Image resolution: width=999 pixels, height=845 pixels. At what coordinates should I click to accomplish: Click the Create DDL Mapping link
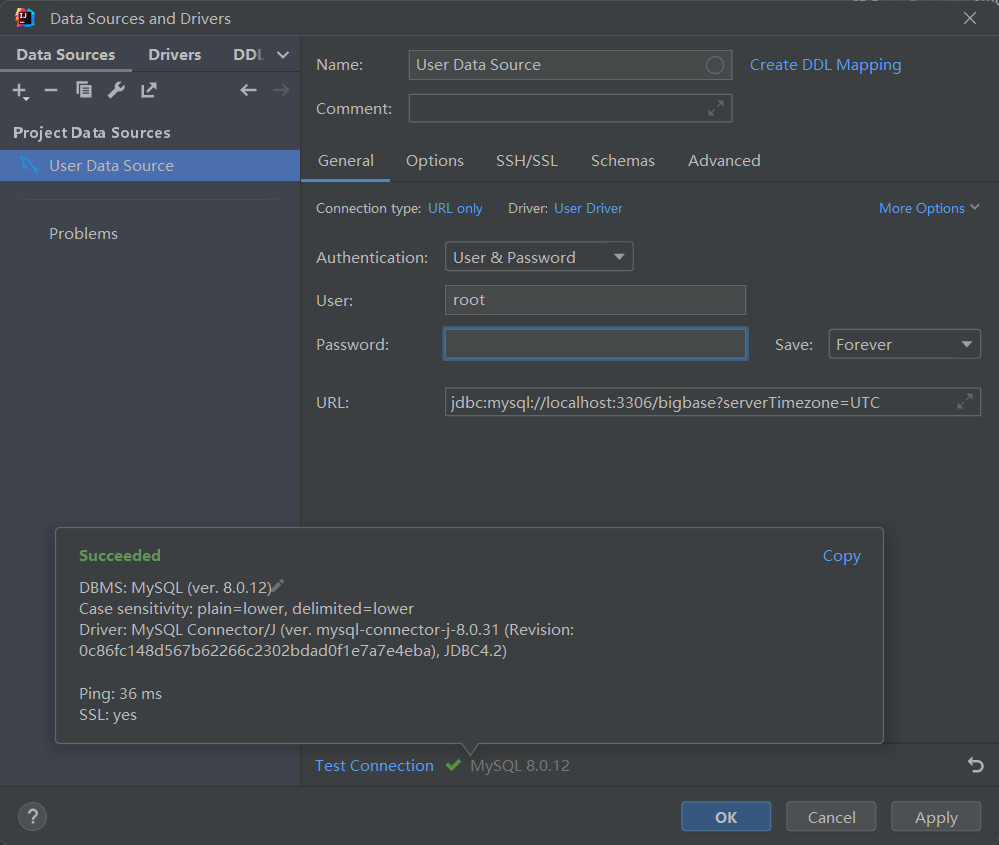pyautogui.click(x=825, y=65)
